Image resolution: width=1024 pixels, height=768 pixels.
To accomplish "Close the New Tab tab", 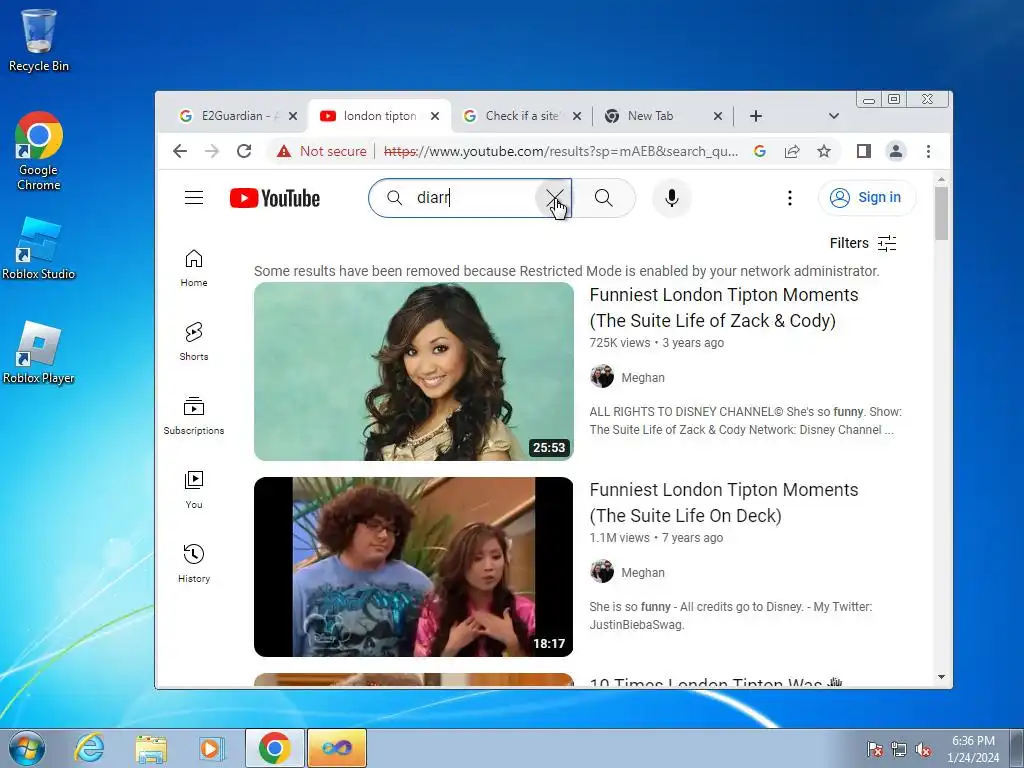I will 718,116.
